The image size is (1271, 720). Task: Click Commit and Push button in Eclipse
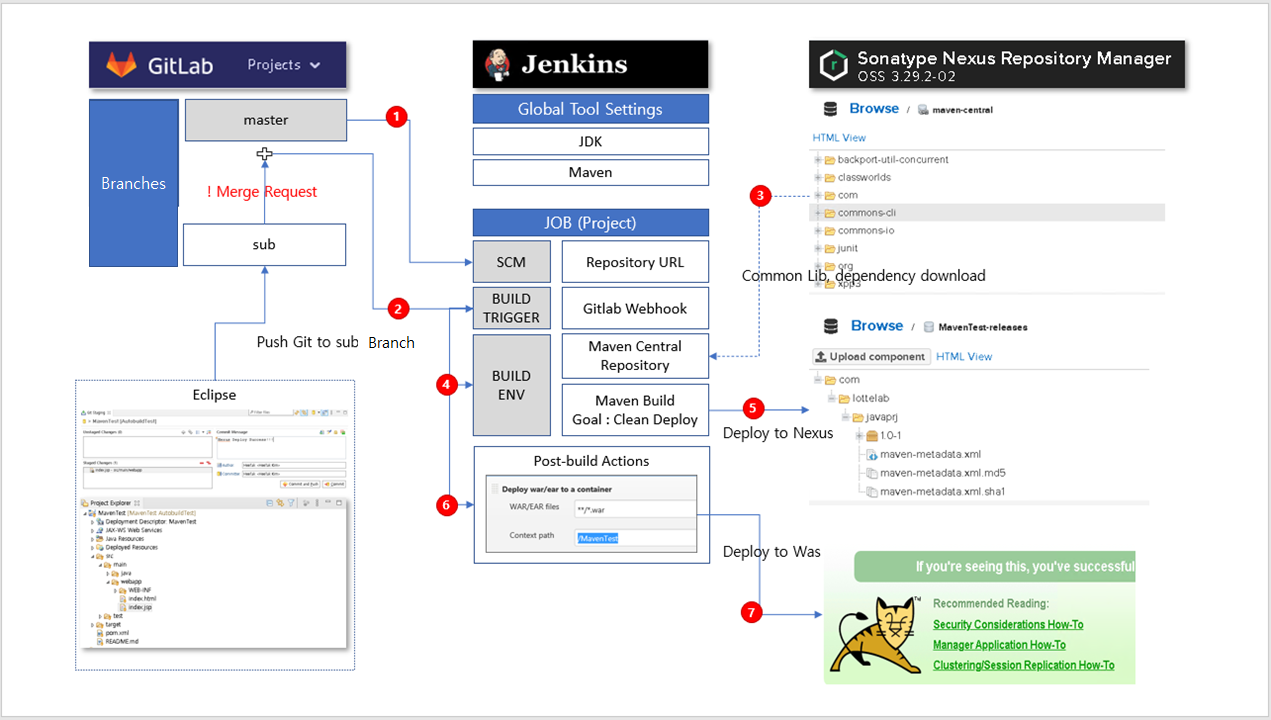299,484
